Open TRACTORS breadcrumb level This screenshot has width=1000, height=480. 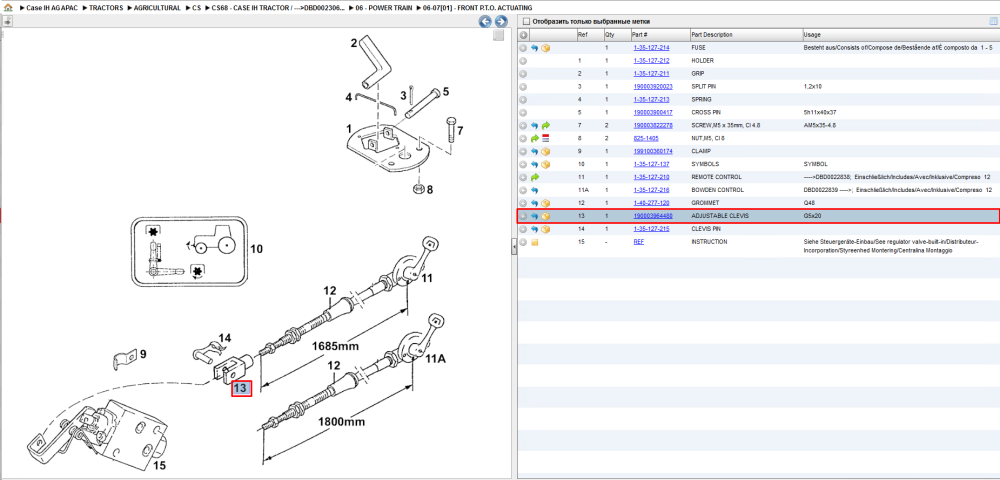[106, 8]
